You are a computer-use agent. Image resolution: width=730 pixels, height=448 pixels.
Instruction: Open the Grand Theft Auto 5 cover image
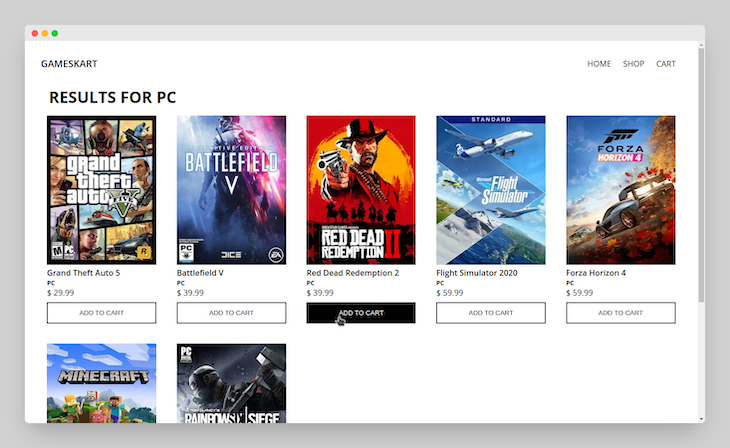click(x=101, y=190)
